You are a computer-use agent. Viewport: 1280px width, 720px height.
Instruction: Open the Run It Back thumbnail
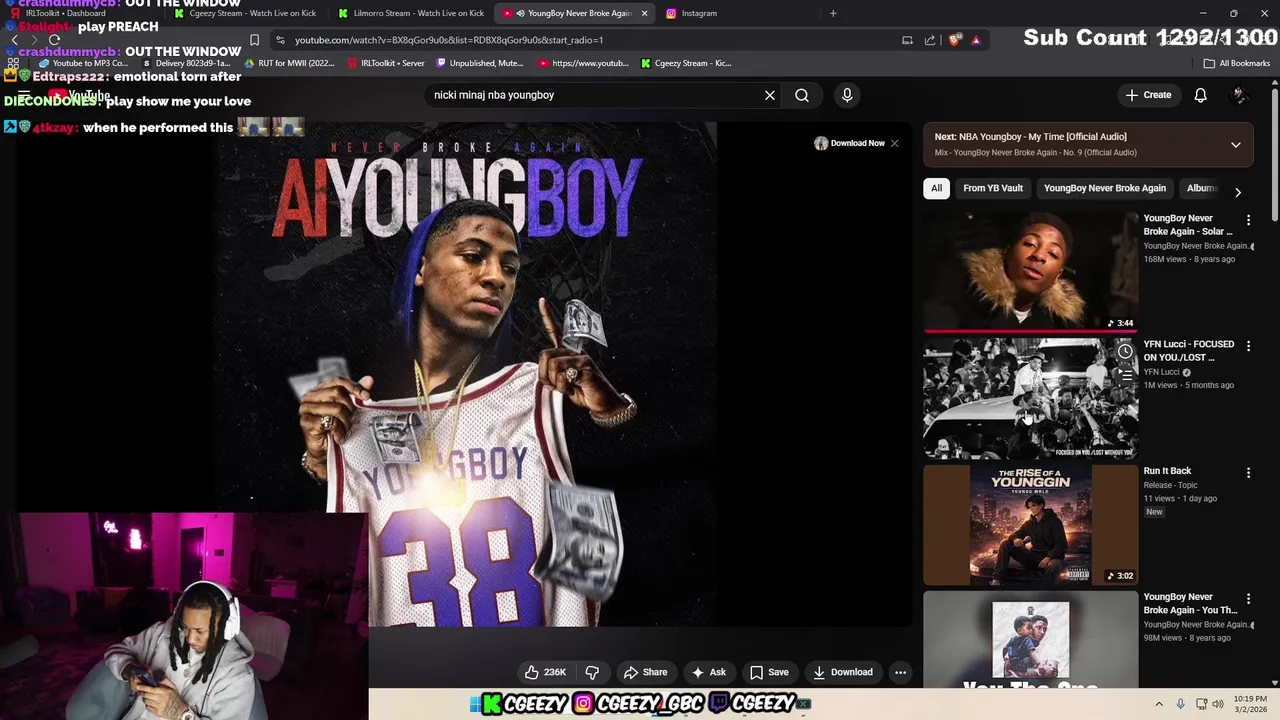[x=1031, y=525]
